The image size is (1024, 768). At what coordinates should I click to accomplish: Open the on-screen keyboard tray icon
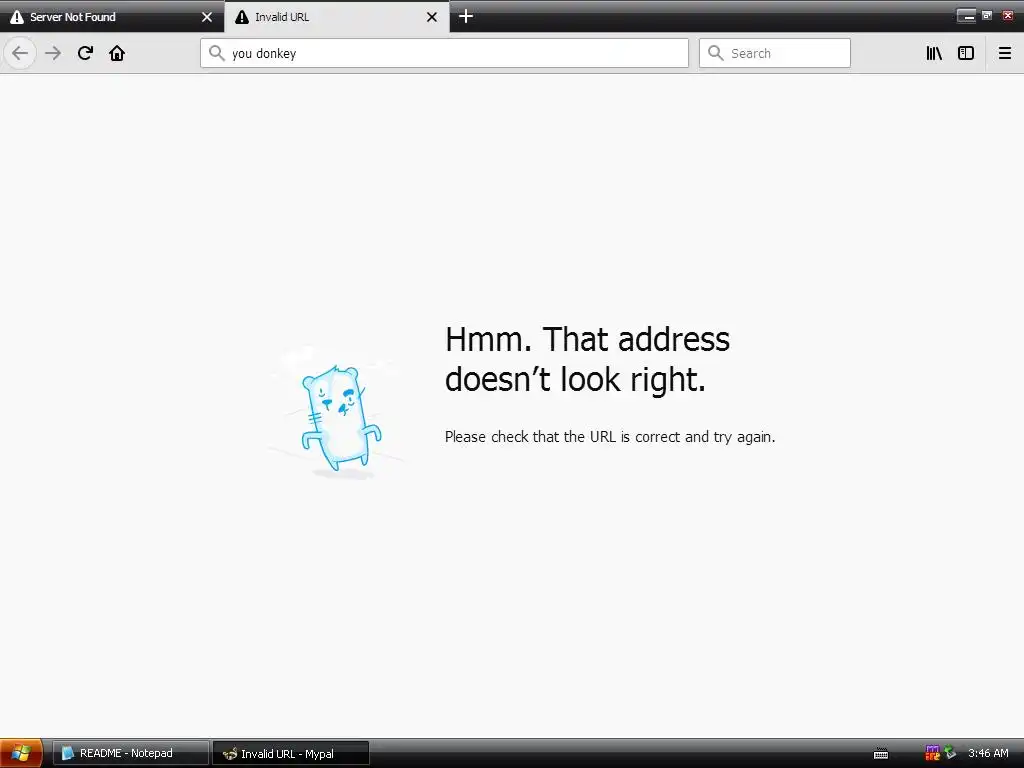(x=880, y=754)
